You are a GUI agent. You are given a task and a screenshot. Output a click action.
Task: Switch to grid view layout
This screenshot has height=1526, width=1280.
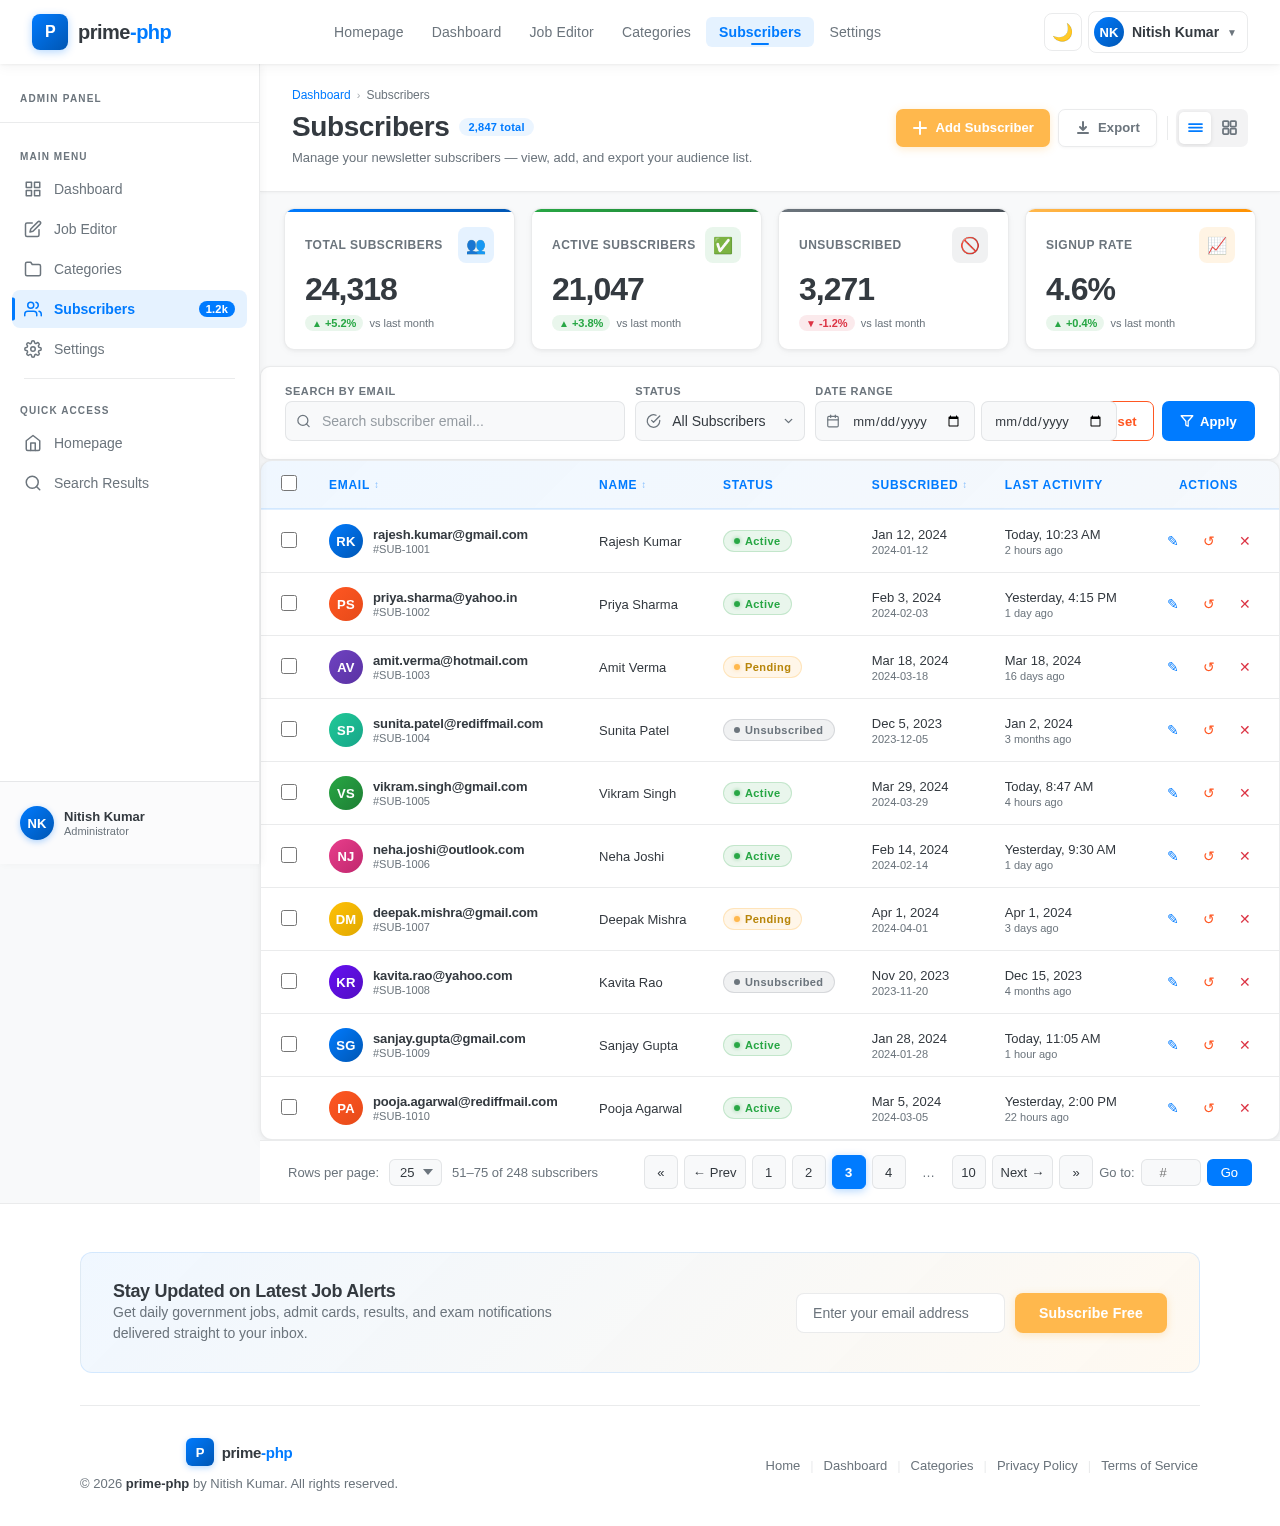(x=1229, y=128)
